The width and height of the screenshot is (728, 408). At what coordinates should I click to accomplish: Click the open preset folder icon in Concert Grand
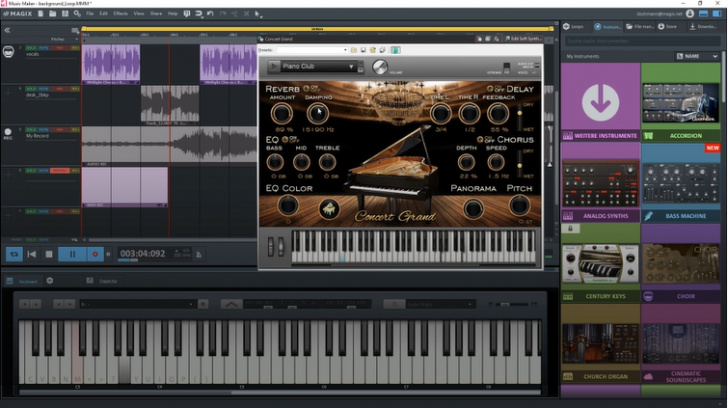tap(354, 50)
